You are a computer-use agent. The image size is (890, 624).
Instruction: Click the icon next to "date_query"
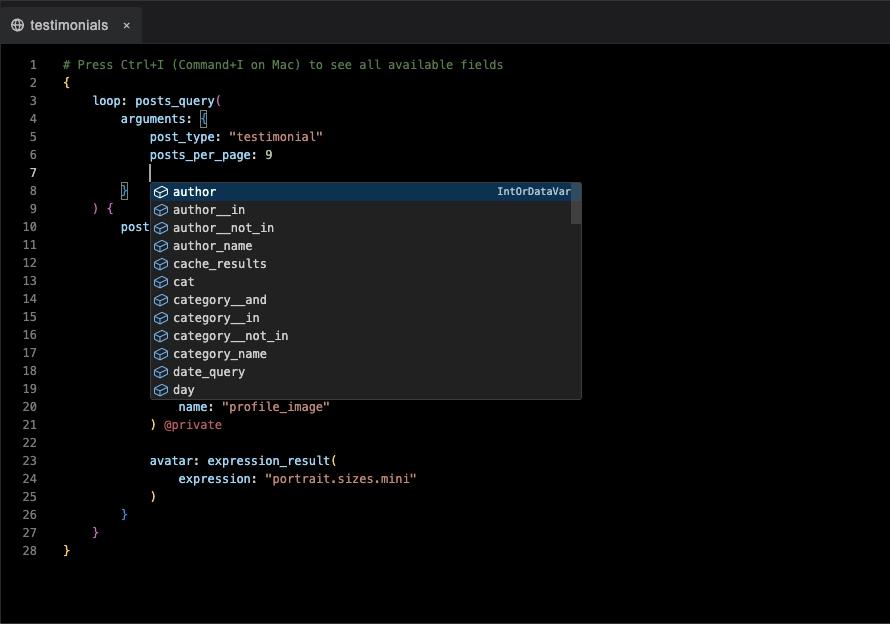pyautogui.click(x=161, y=372)
